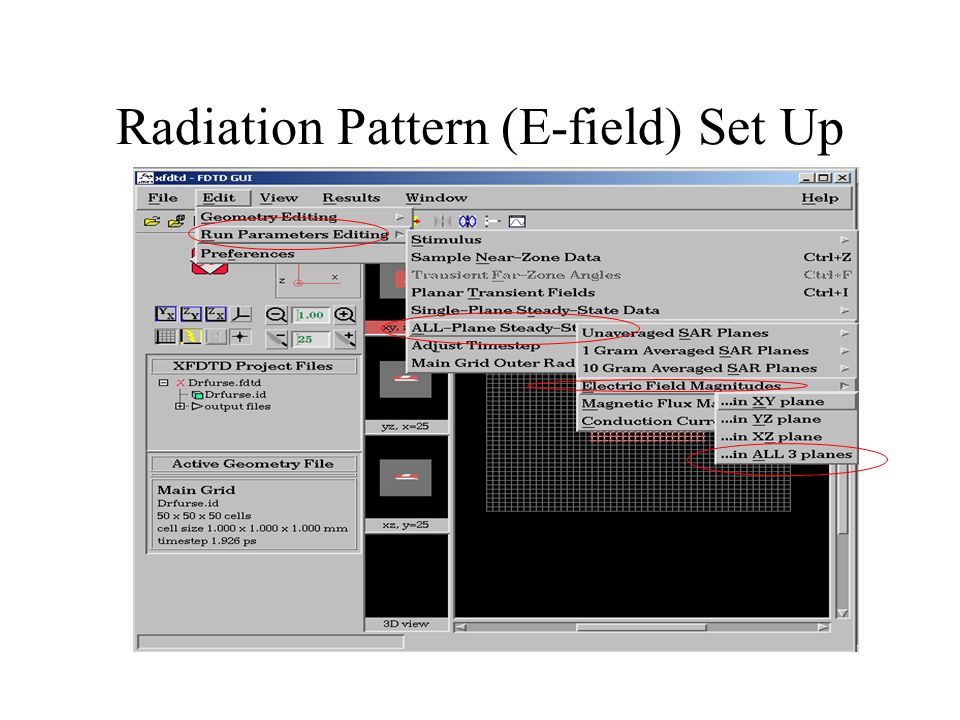Expand 1 Gram Averaged SAR Planes arrow
Screen dimensions: 960x720
pyautogui.click(x=845, y=351)
